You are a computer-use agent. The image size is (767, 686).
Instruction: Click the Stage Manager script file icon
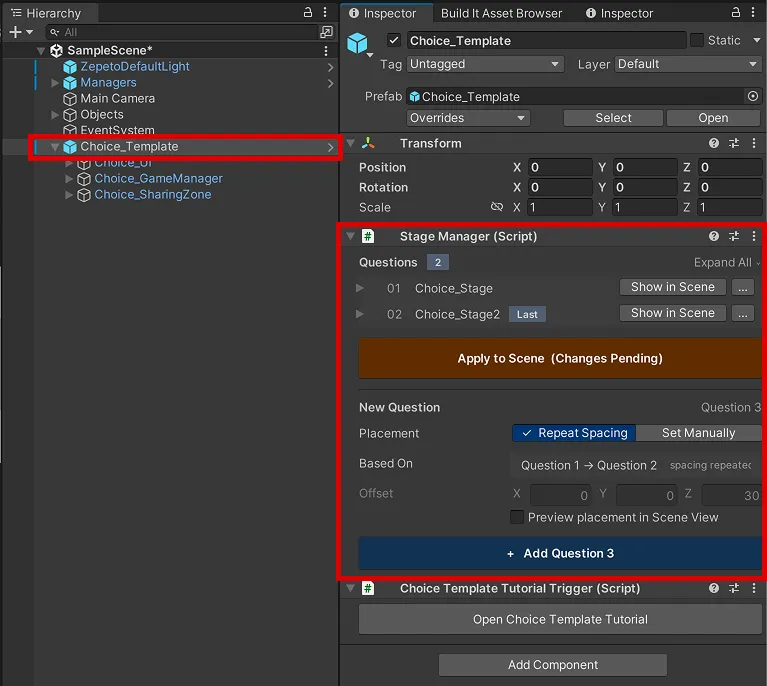[x=368, y=236]
